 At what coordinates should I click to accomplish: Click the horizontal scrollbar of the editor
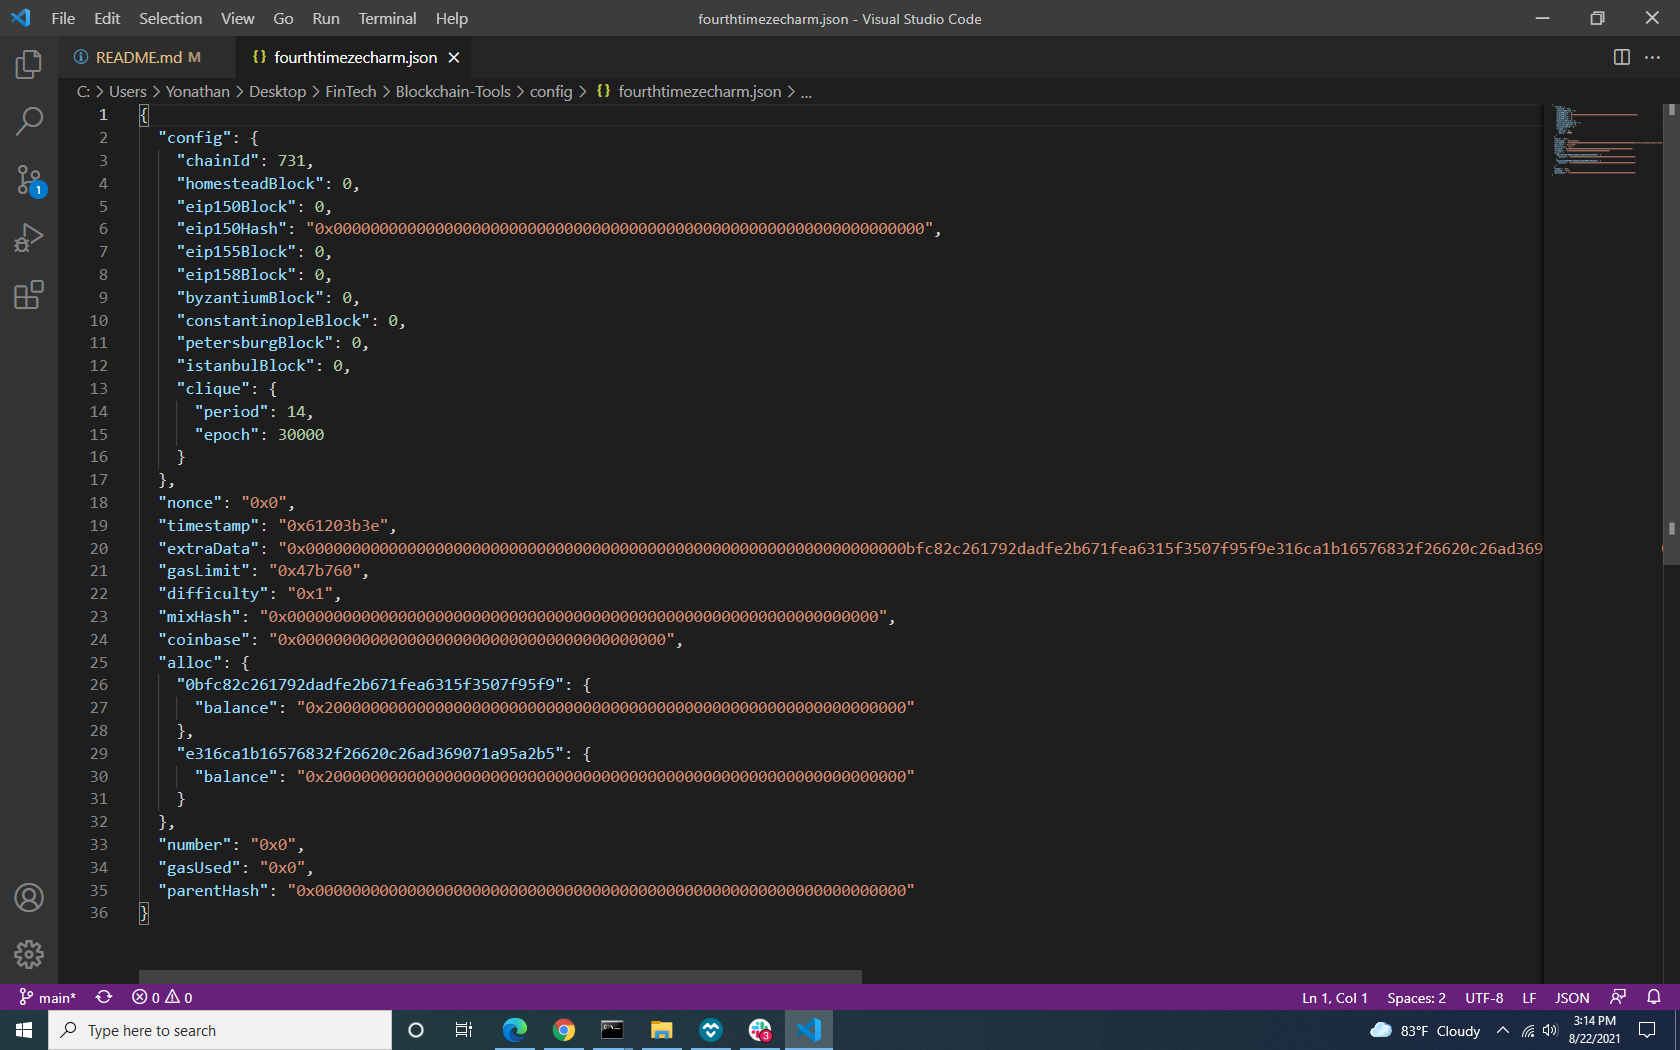pos(500,976)
